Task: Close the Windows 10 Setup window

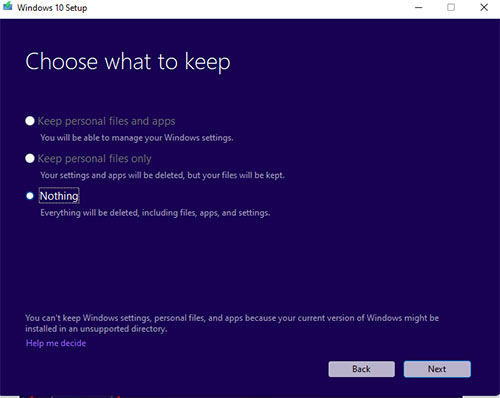Action: coord(484,7)
